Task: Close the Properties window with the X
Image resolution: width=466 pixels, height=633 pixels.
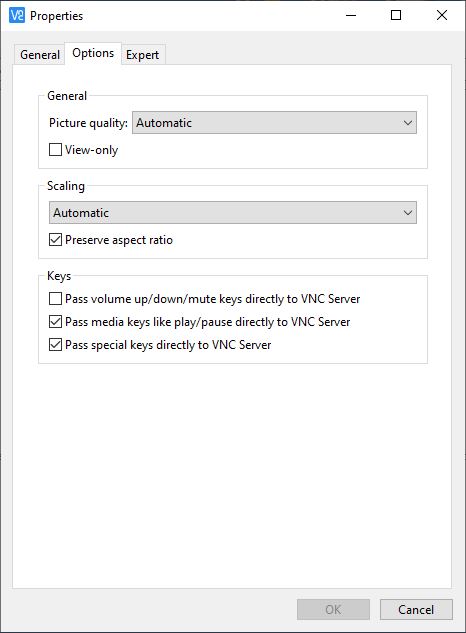Action: 442,15
